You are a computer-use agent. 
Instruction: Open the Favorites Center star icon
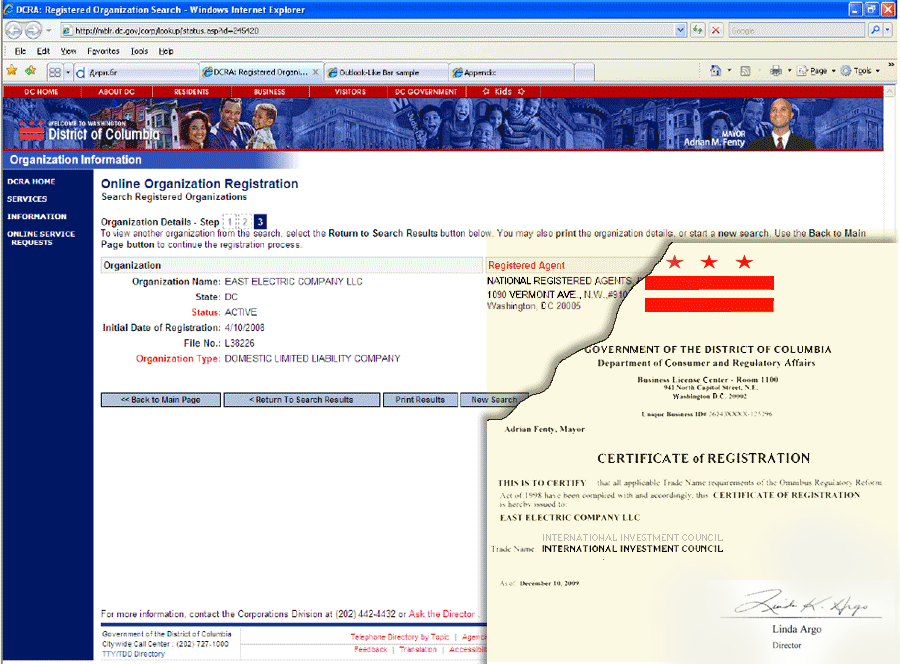click(11, 71)
